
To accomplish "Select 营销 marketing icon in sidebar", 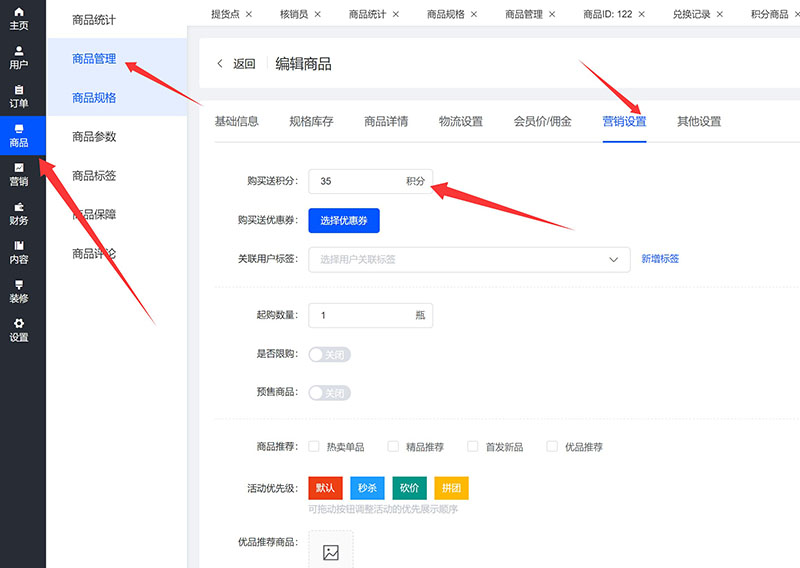I will (x=18, y=174).
